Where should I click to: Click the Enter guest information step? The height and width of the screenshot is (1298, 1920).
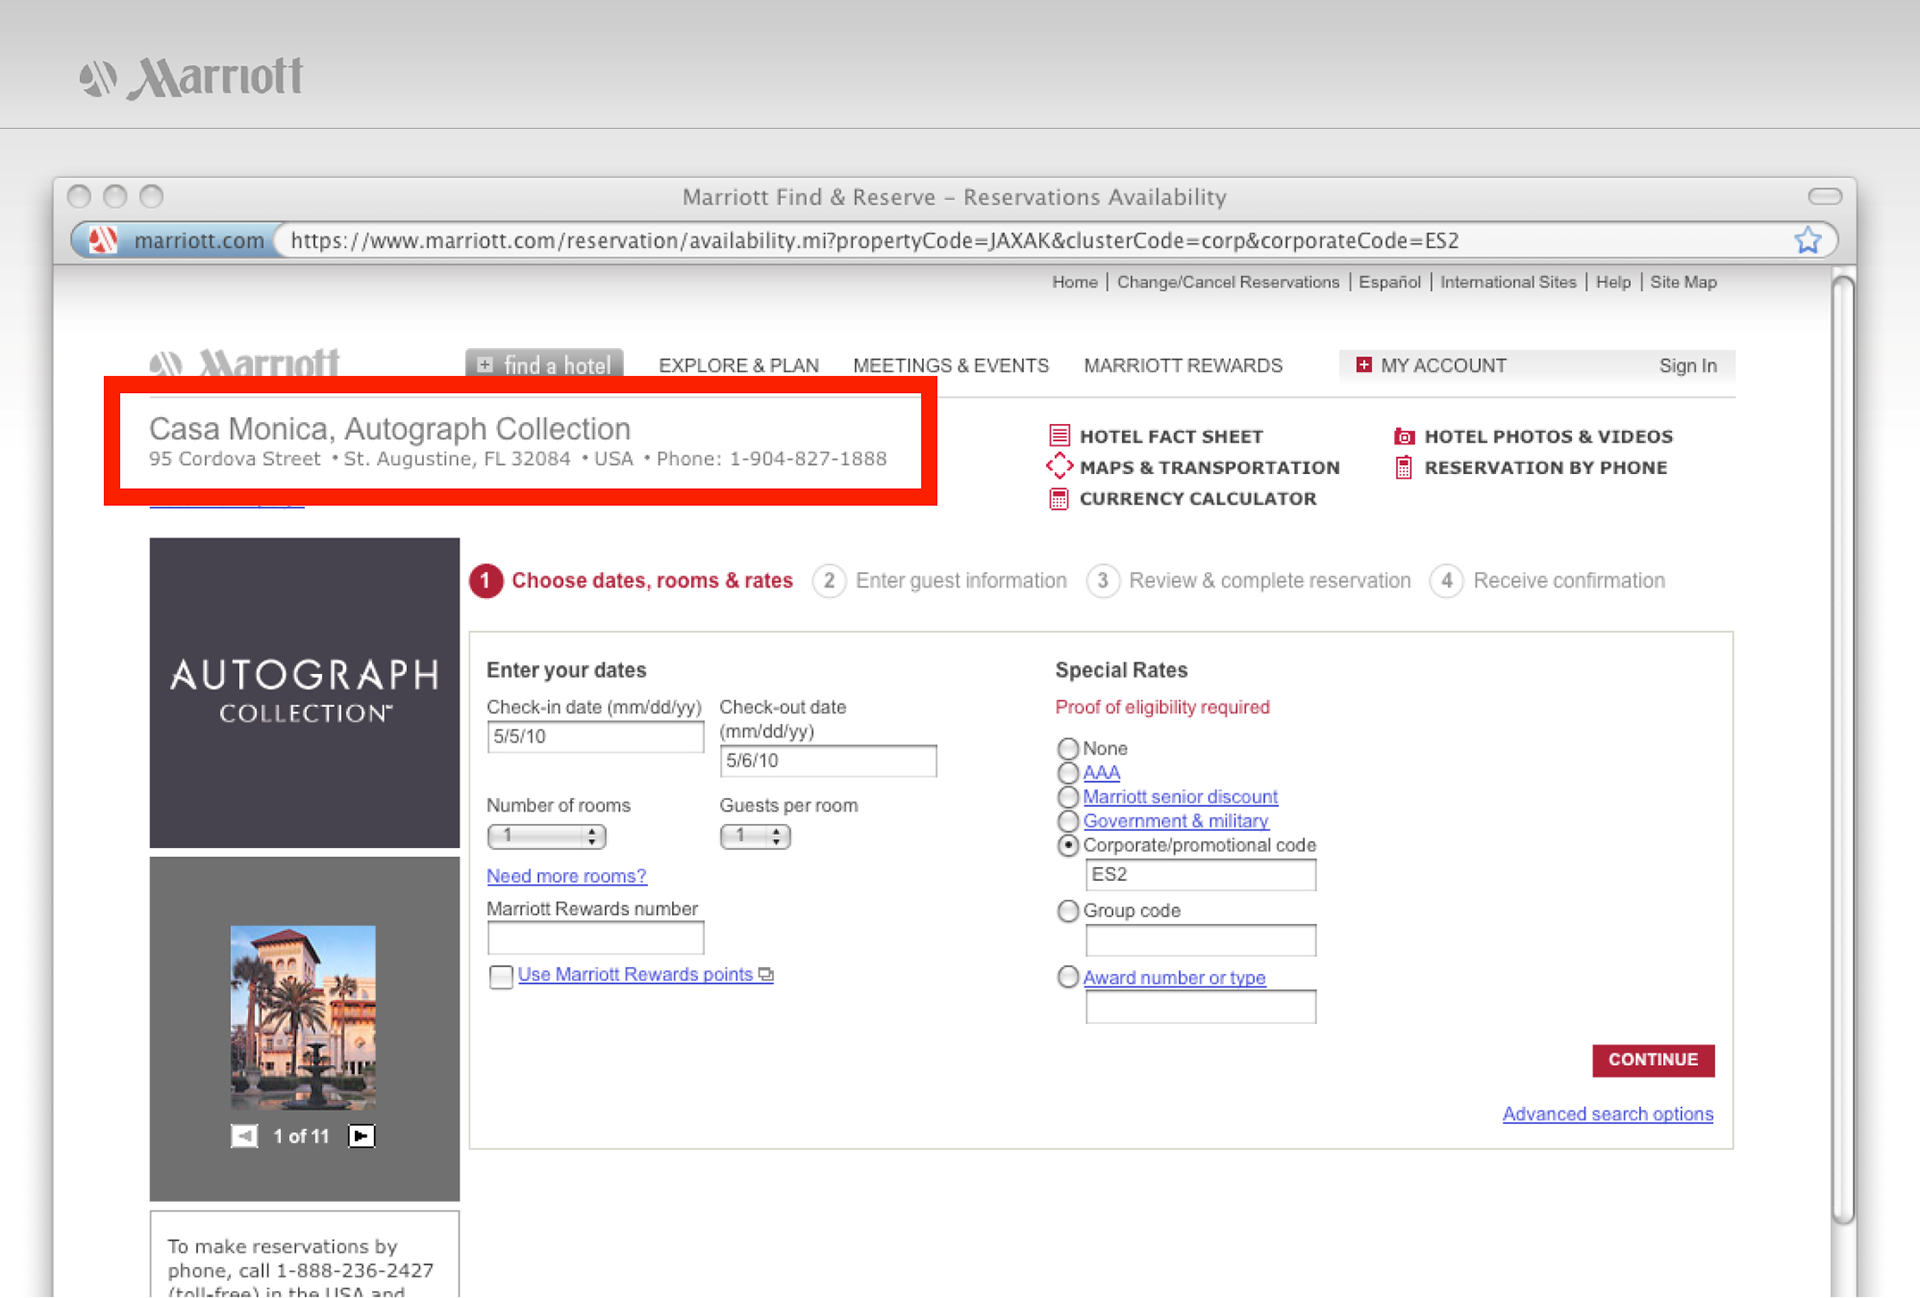point(961,581)
